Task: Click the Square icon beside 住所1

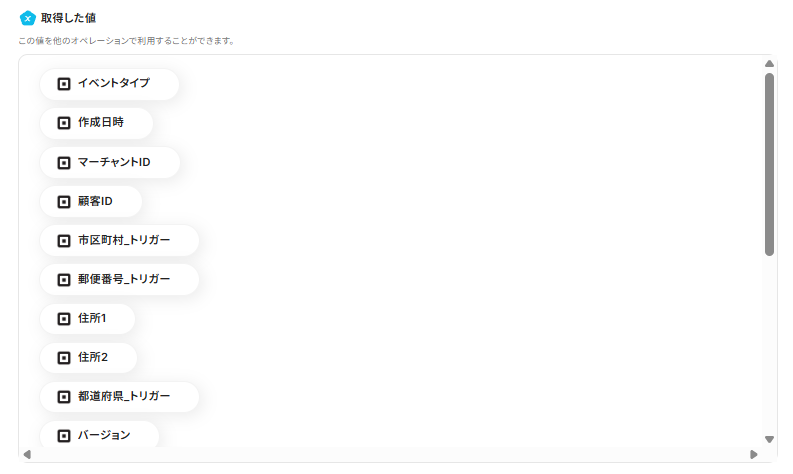Action: click(64, 319)
